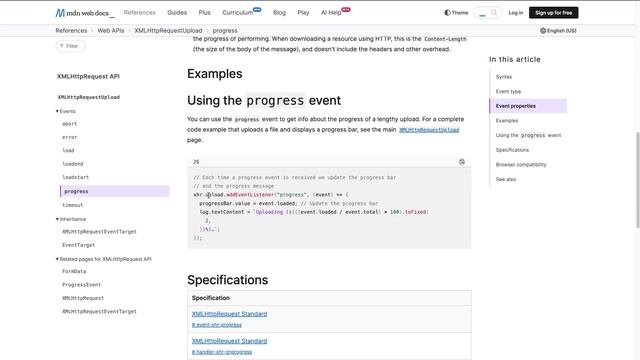Jump to Browser compatibility in outline
The height and width of the screenshot is (360, 640).
coord(521,164)
